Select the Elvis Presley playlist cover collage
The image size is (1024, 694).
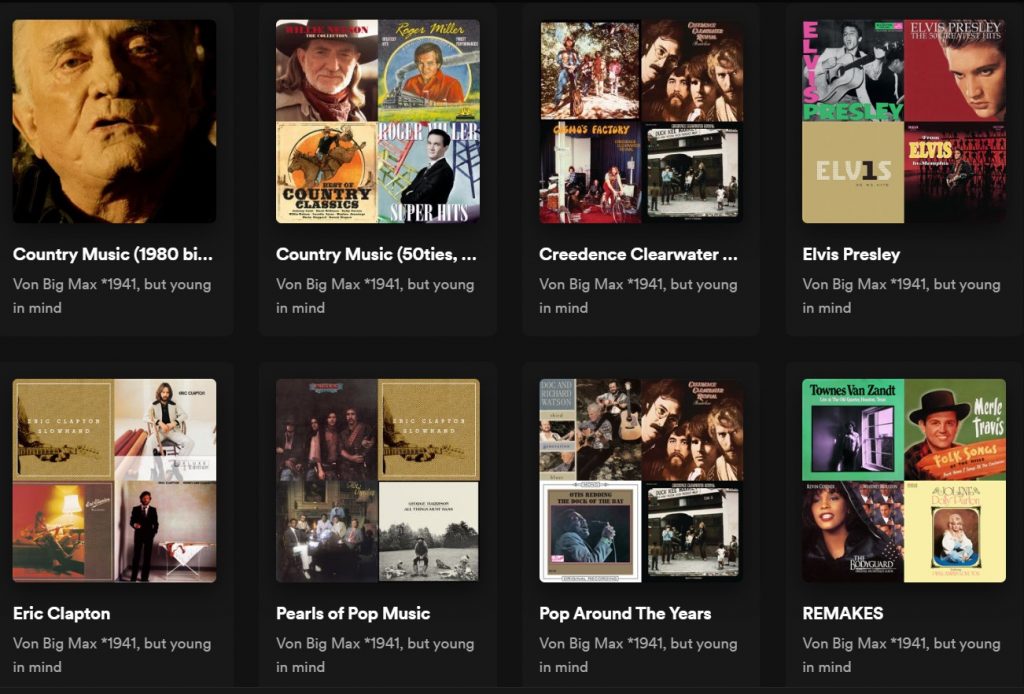[x=904, y=121]
